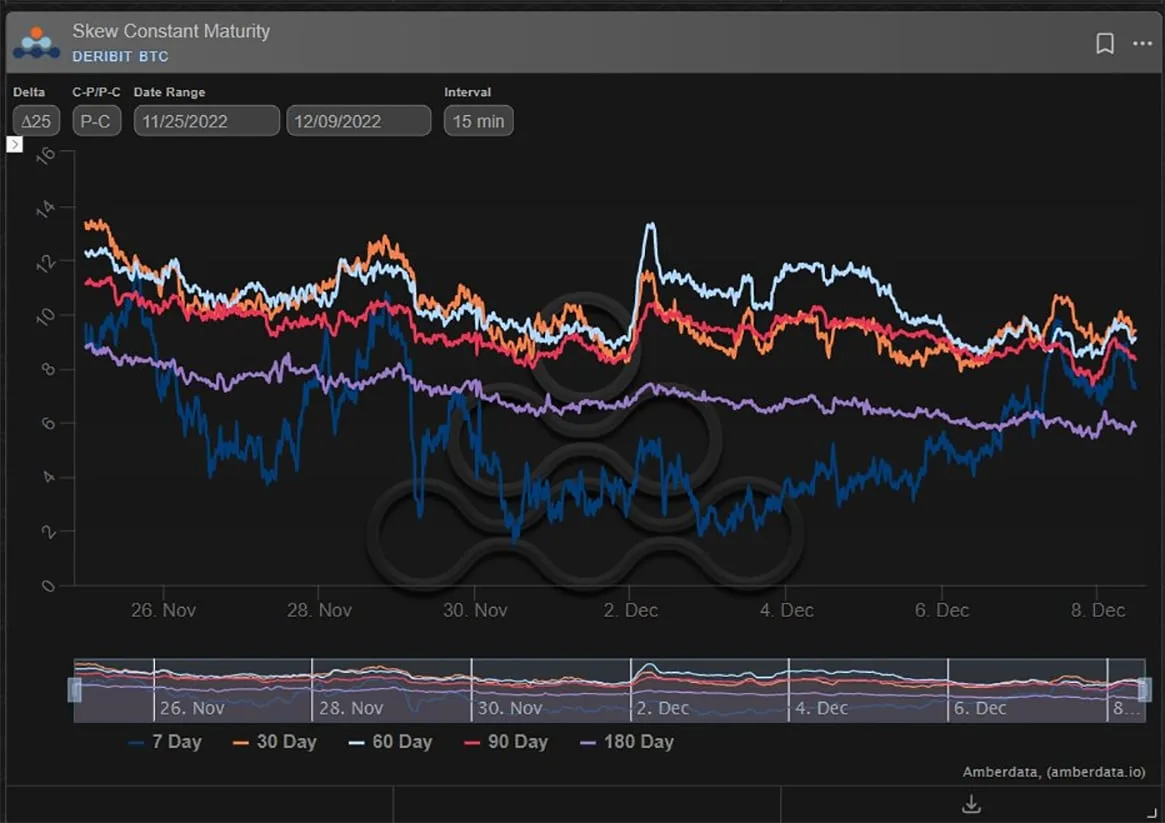Toggle the 180 Day series in legend
Image resolution: width=1165 pixels, height=823 pixels.
[627, 741]
